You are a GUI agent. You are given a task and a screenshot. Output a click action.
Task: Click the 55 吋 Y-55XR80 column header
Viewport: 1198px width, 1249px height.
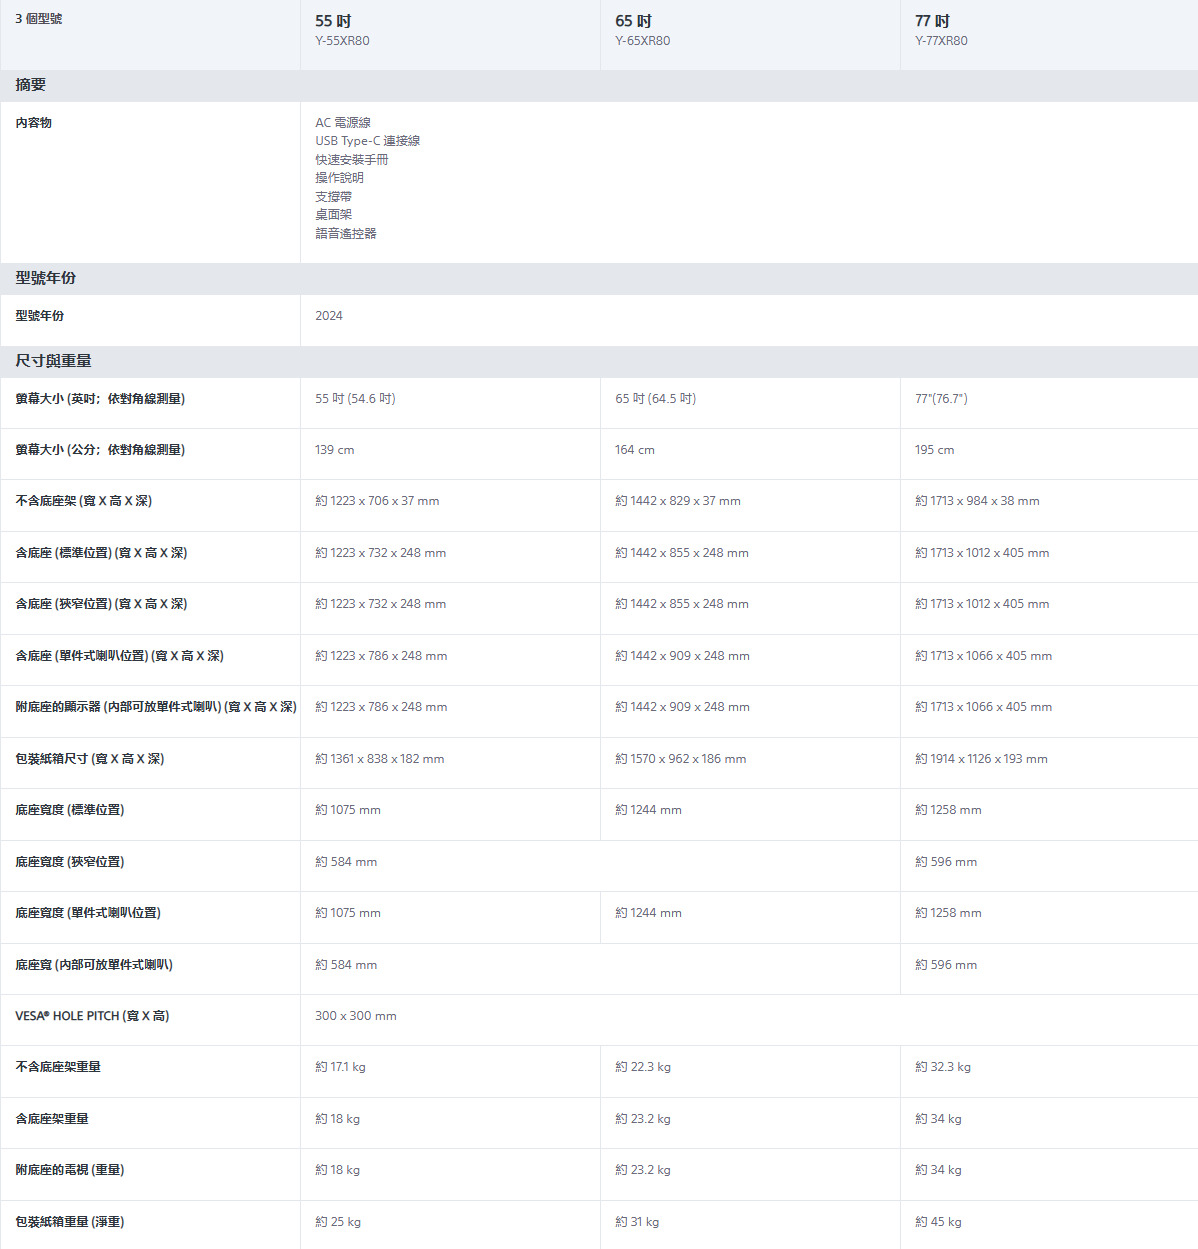click(342, 30)
